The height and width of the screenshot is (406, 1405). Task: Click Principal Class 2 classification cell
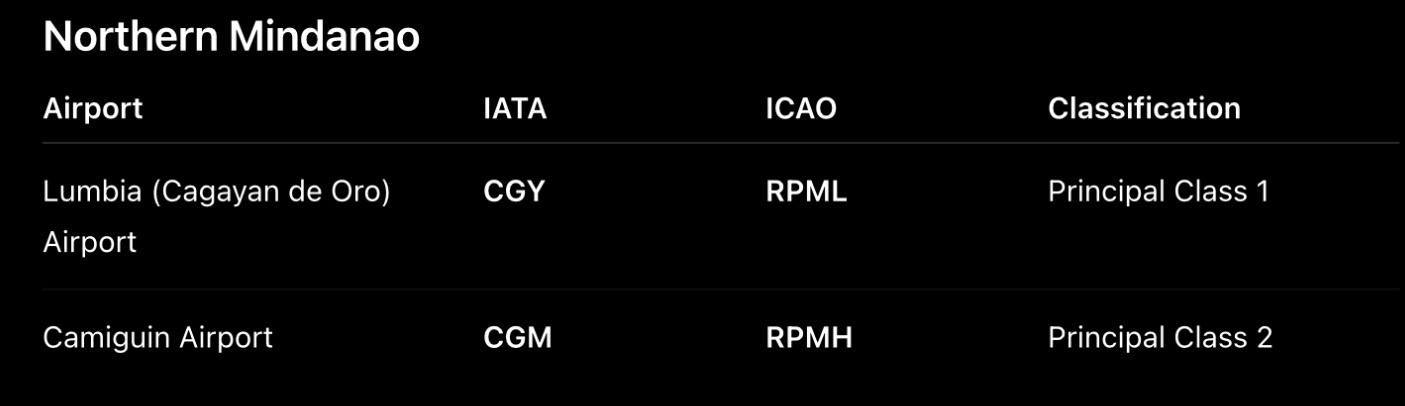(x=1160, y=338)
